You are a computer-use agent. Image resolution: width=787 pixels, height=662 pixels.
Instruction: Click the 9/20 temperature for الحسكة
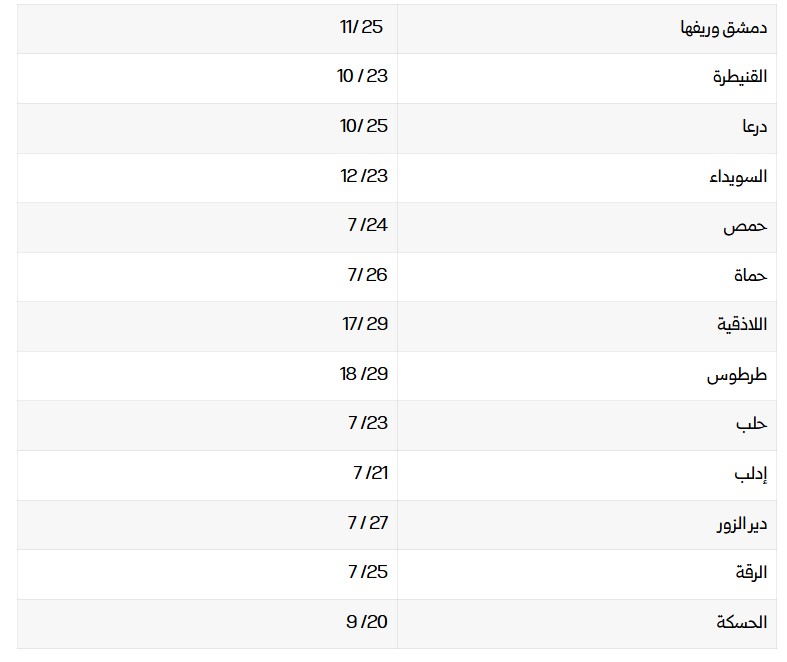[x=367, y=621]
